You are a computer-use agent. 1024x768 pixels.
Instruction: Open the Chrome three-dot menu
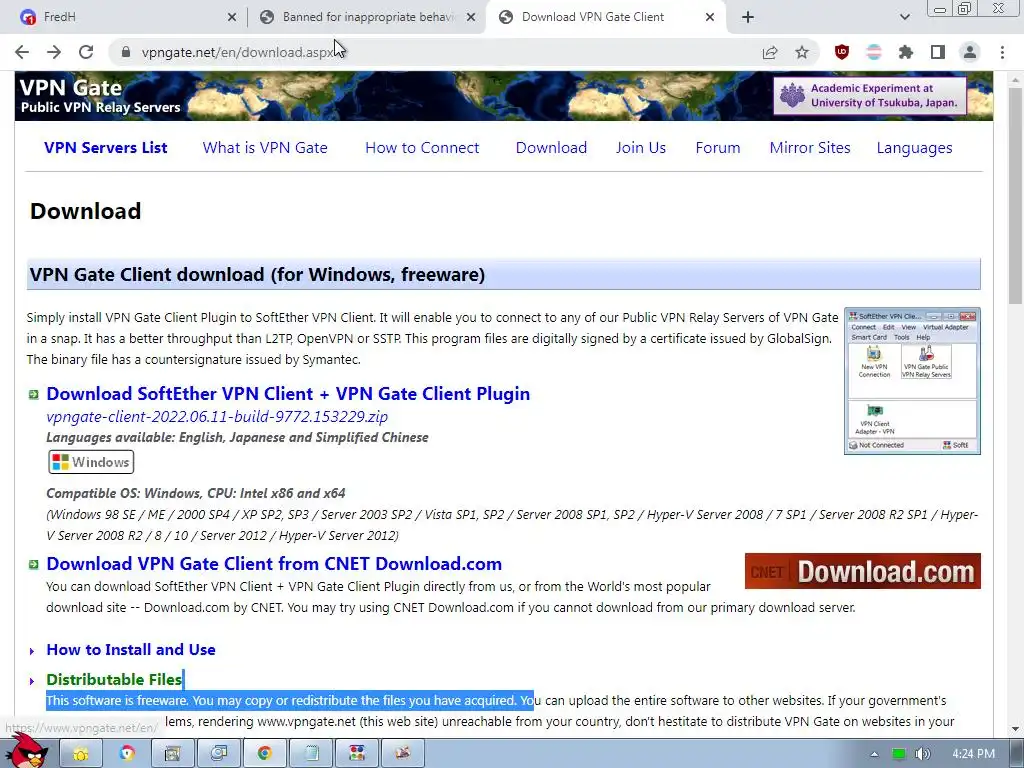[x=1002, y=52]
